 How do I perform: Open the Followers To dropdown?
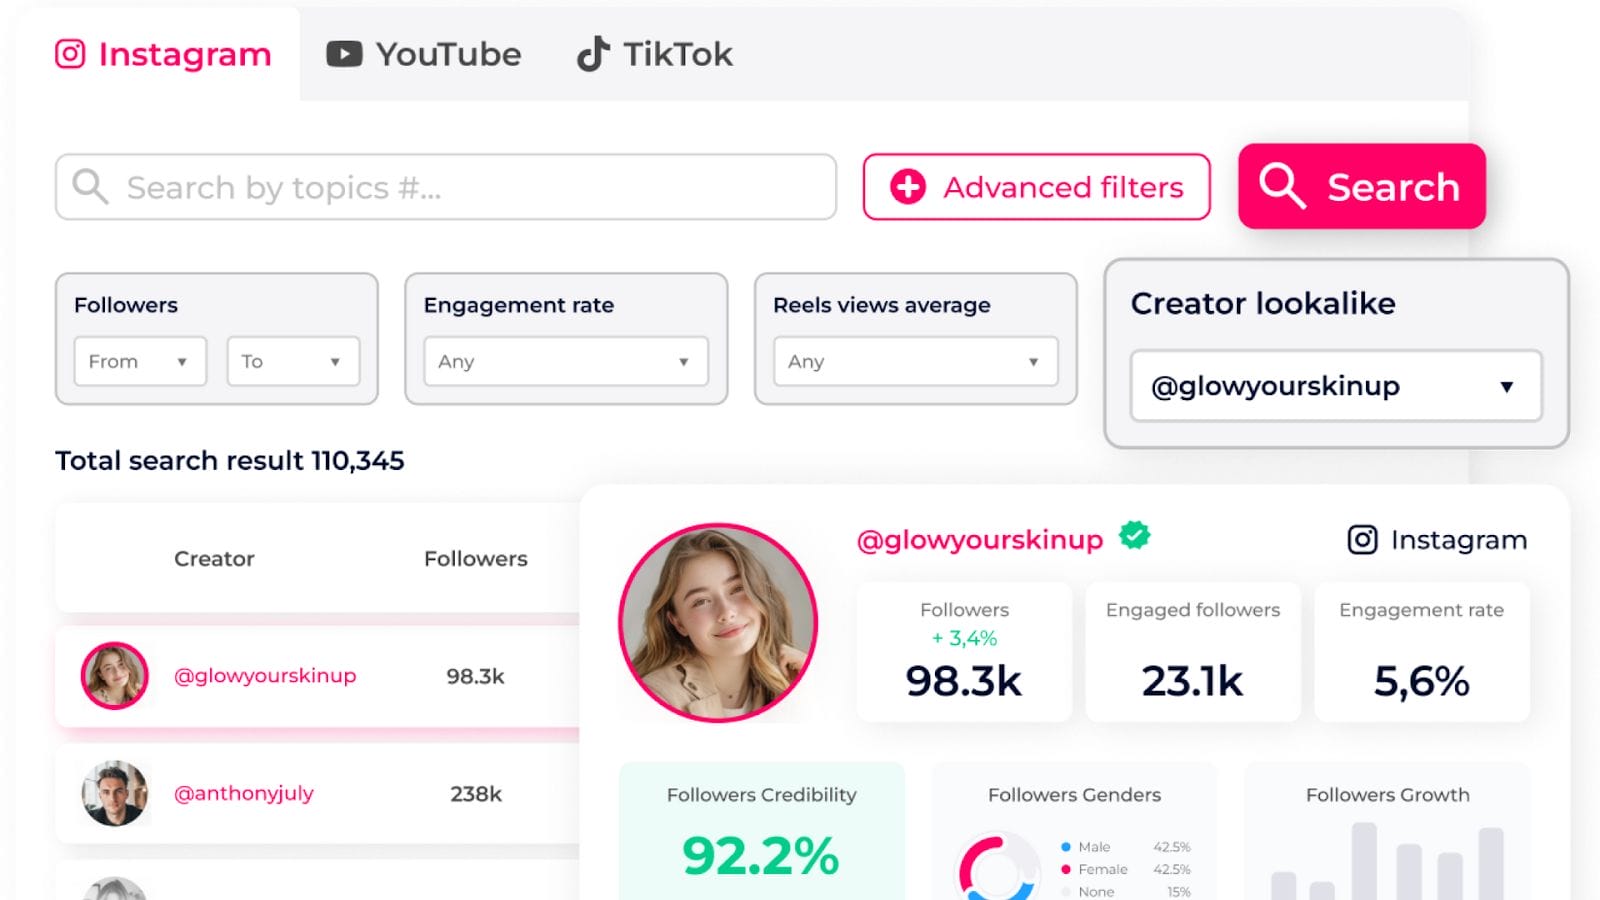pyautogui.click(x=293, y=361)
